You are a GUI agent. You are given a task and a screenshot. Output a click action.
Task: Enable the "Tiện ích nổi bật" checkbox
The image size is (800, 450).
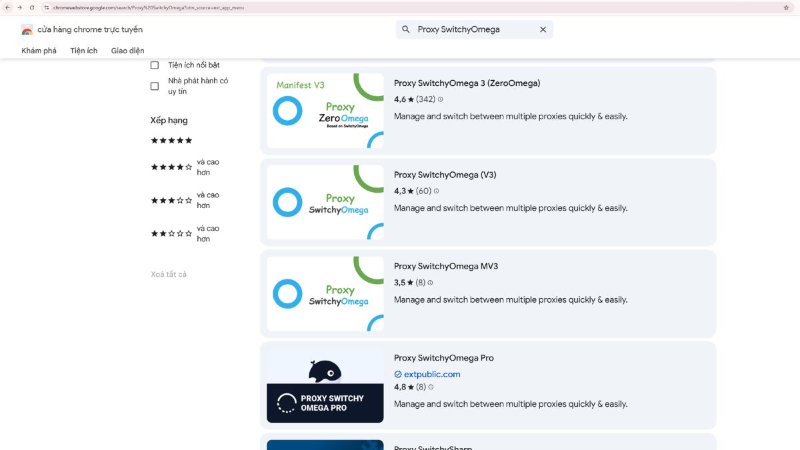[155, 65]
